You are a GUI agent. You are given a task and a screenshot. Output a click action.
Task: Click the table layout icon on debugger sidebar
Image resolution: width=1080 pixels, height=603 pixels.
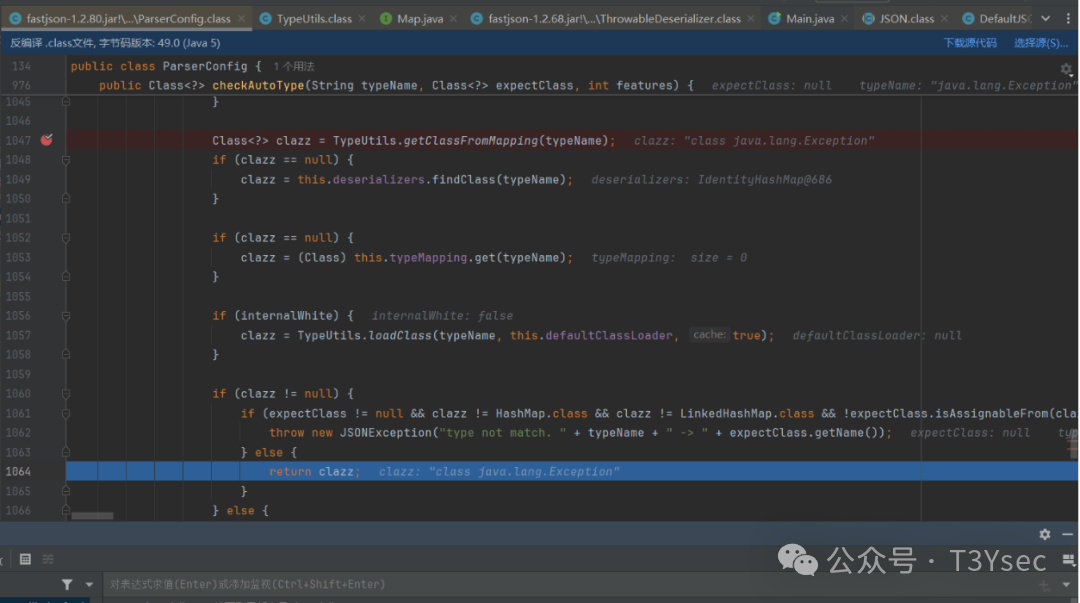coord(25,559)
